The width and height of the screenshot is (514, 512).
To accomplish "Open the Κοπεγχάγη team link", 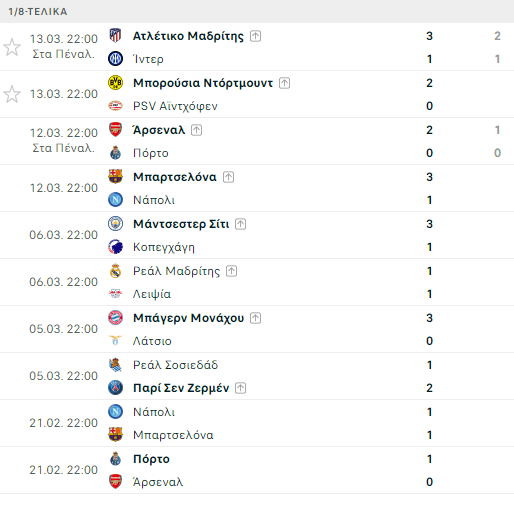I will [164, 247].
